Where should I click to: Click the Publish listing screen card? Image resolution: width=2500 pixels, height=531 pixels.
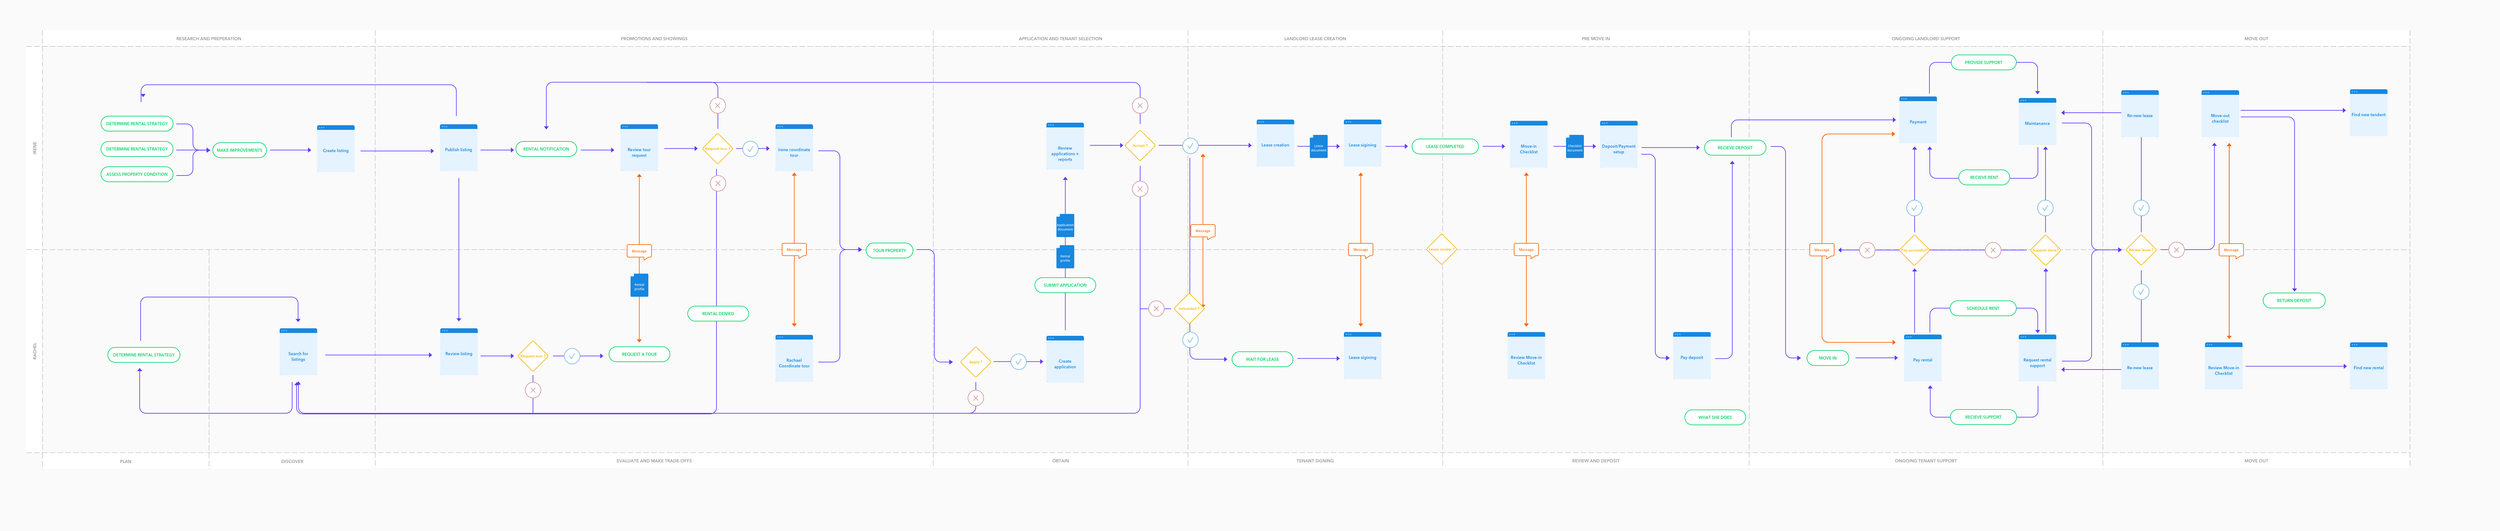[459, 147]
